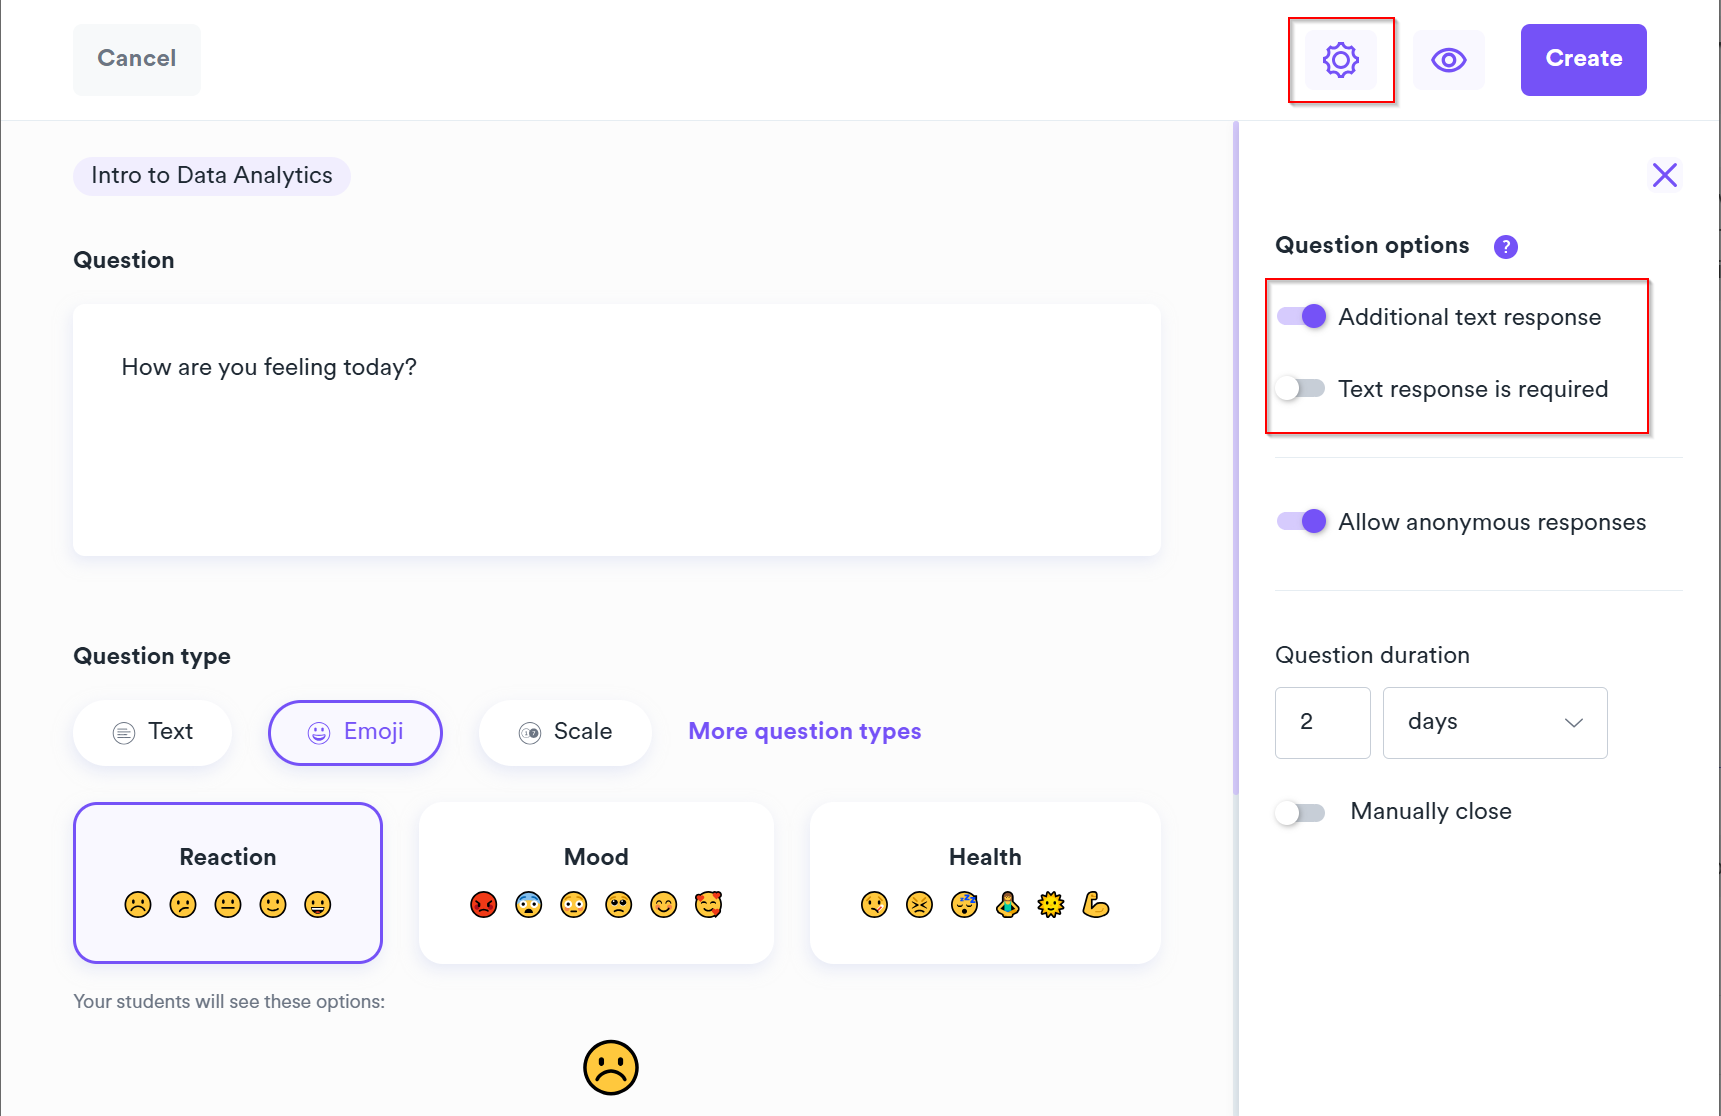Choose the Emoji question type
The width and height of the screenshot is (1721, 1116).
pyautogui.click(x=355, y=732)
